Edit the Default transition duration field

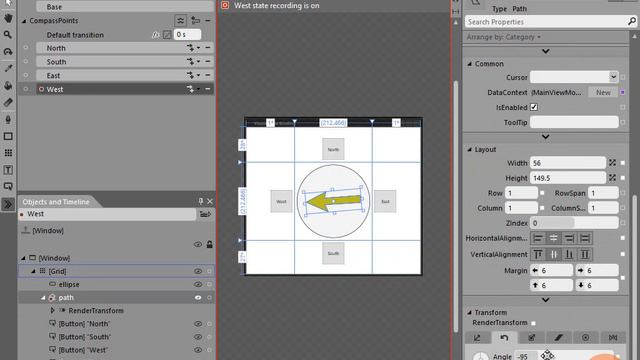(187, 35)
